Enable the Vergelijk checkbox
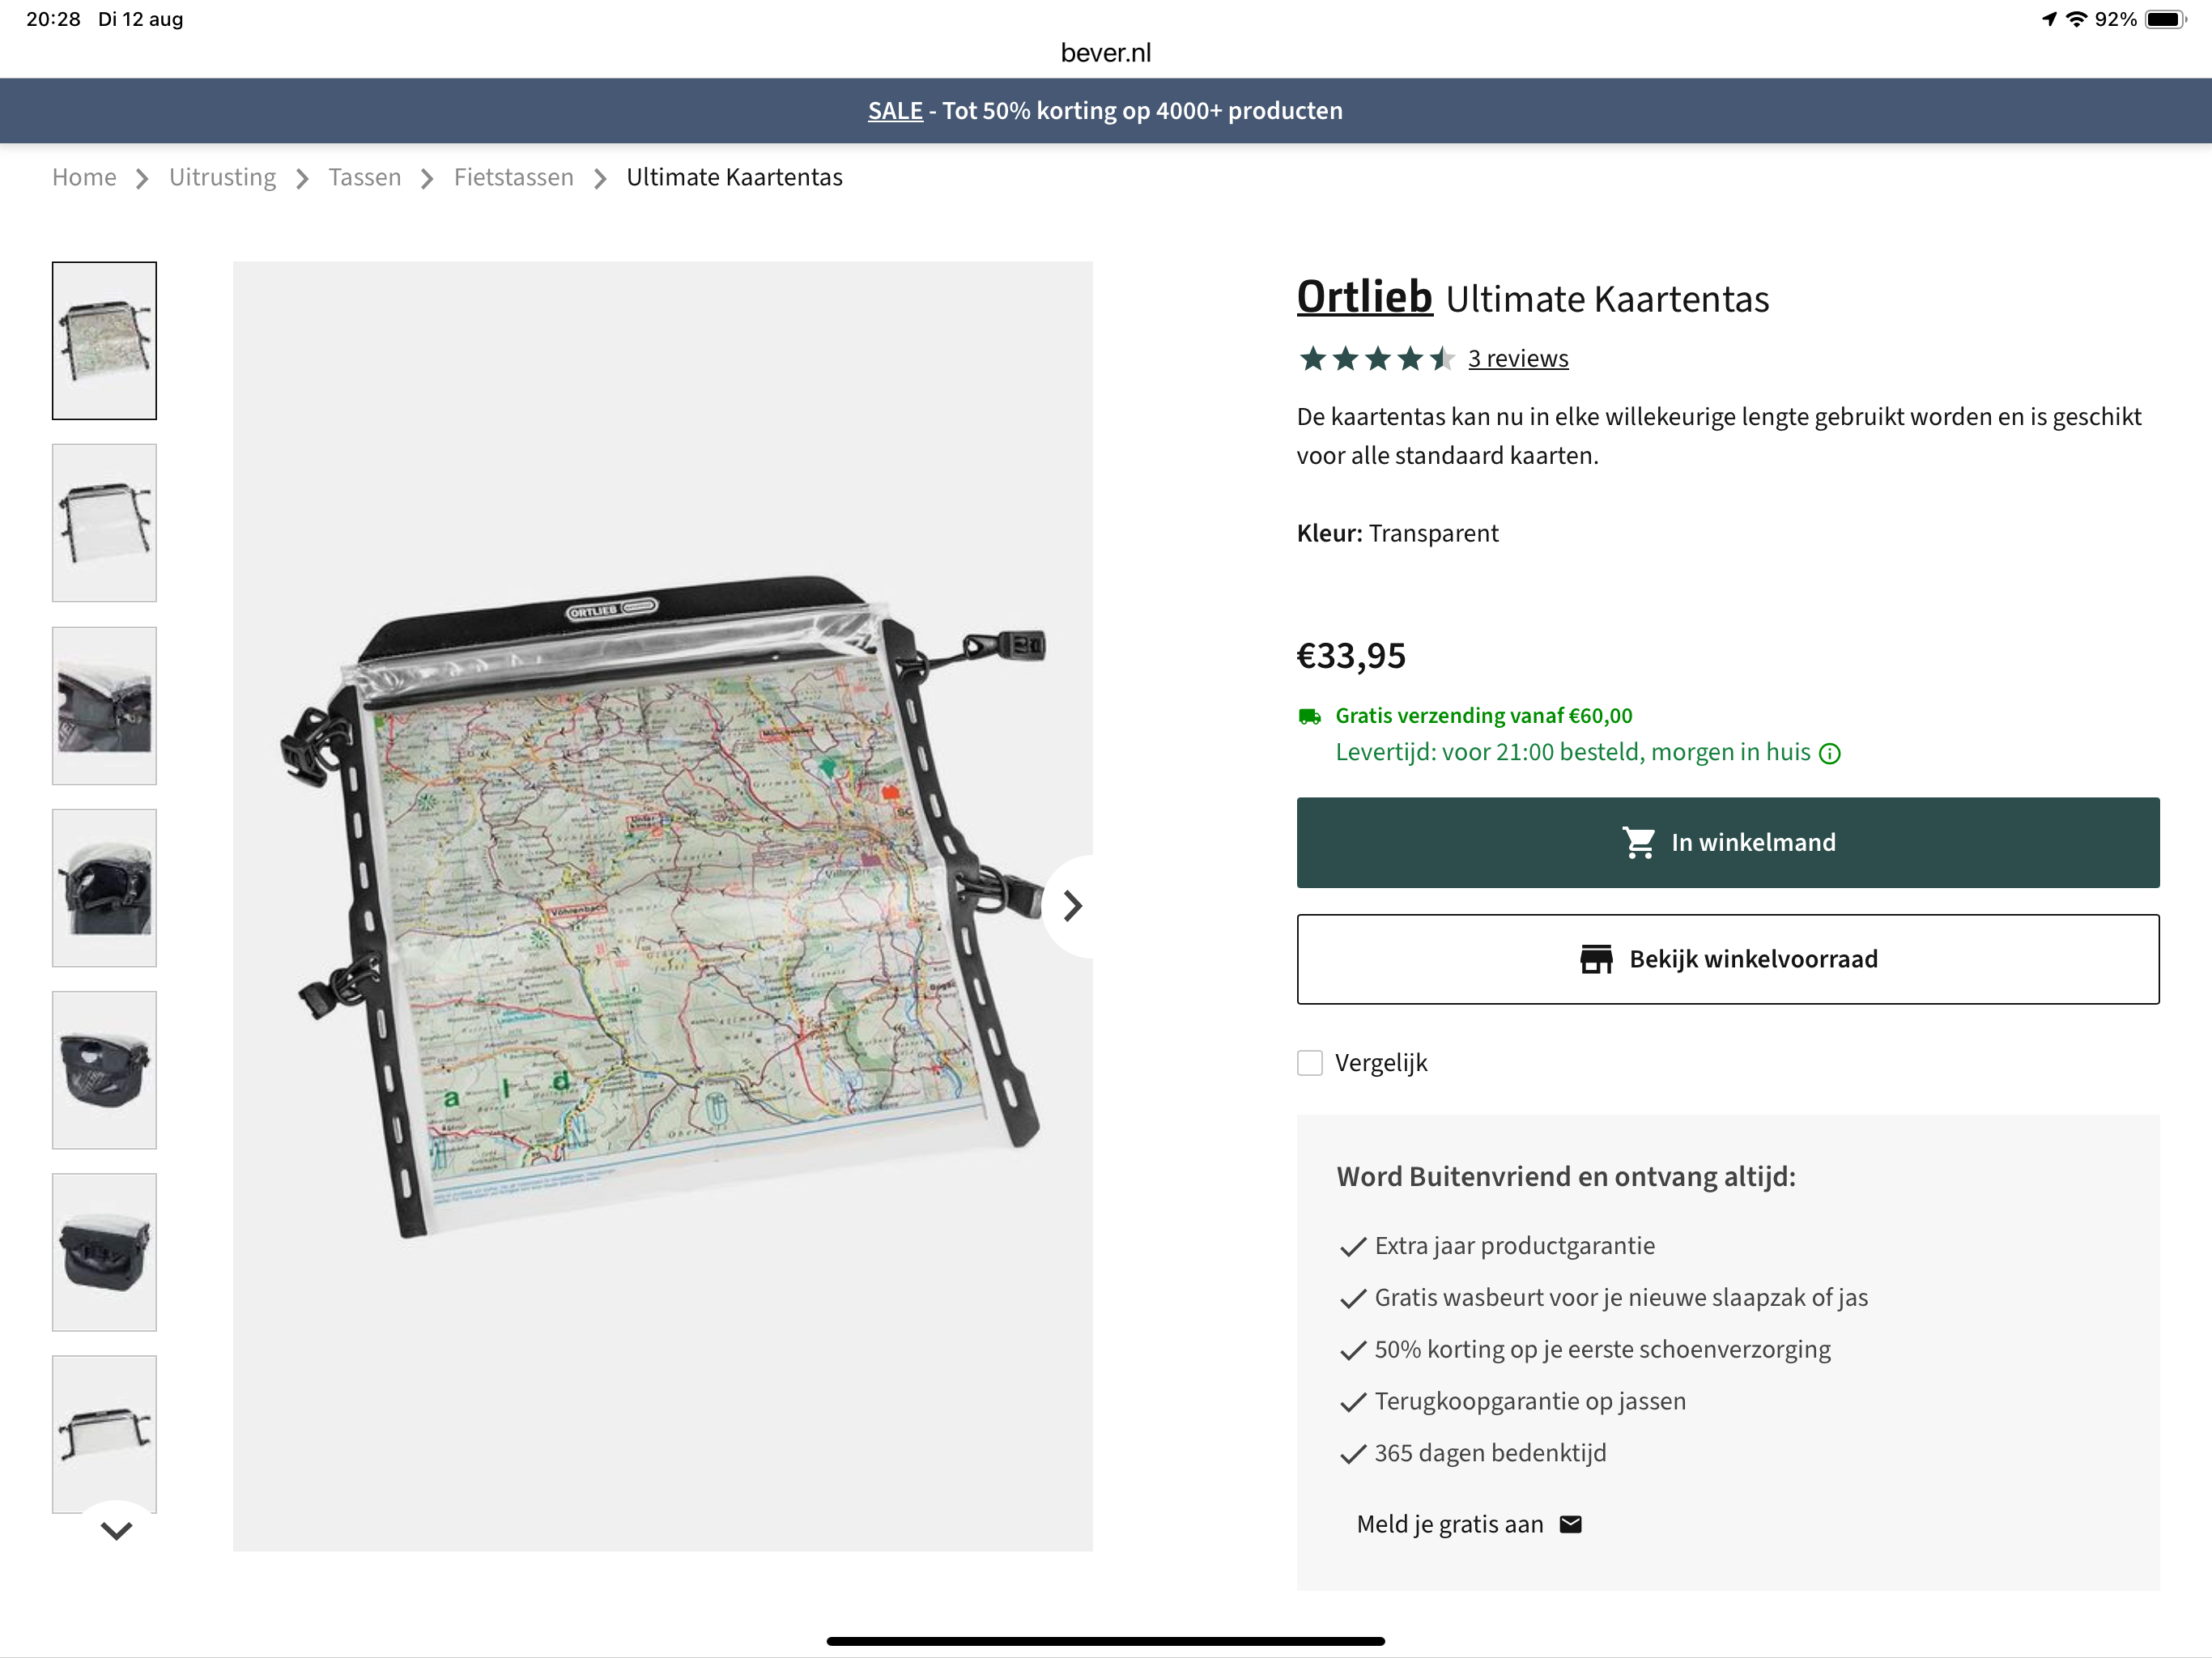 click(1310, 1063)
